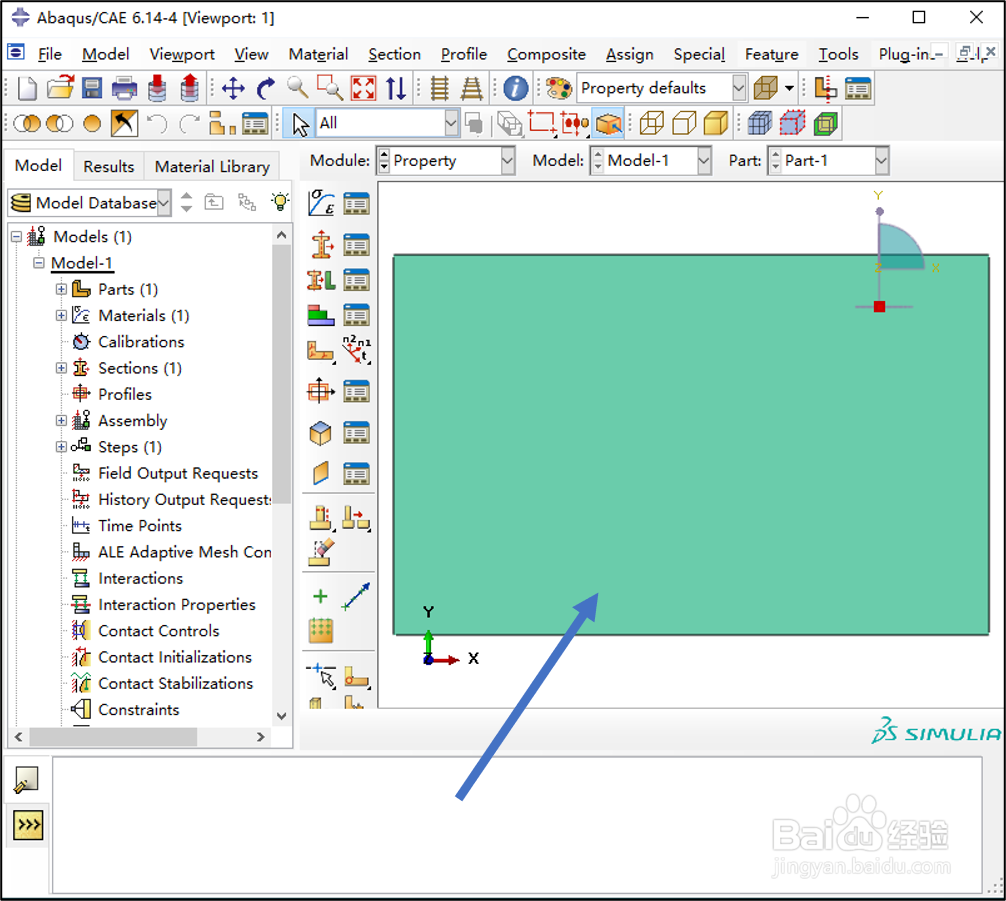Screen dimensions: 1006x901
Task: Click the model tree horizontal scrollbar
Action: 113,737
